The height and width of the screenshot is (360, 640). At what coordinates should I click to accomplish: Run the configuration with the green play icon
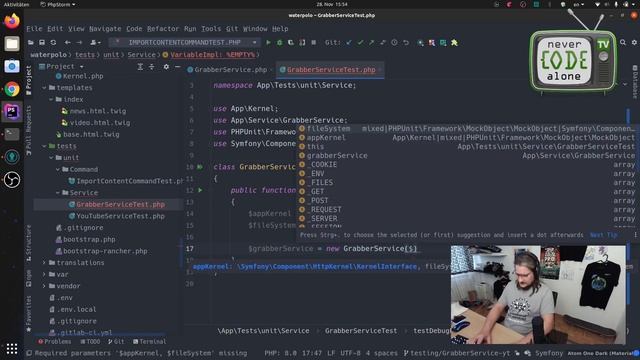[268, 42]
